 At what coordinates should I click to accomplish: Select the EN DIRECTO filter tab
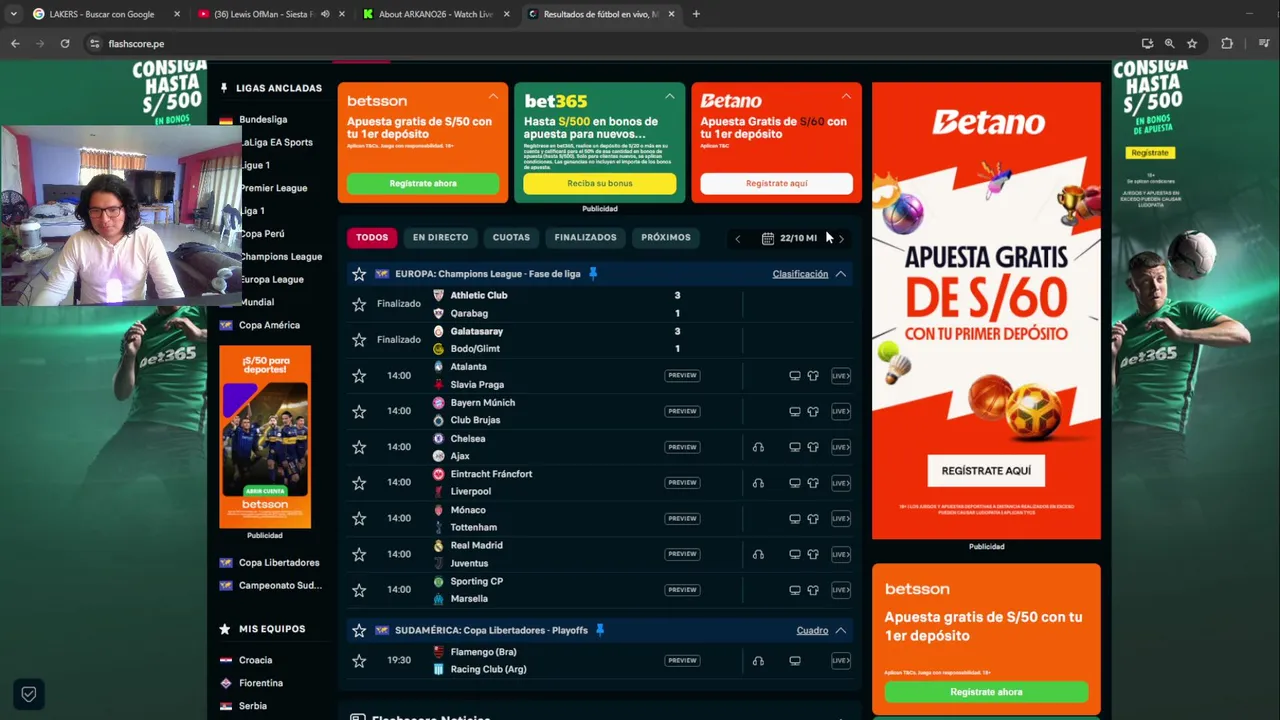(x=440, y=238)
